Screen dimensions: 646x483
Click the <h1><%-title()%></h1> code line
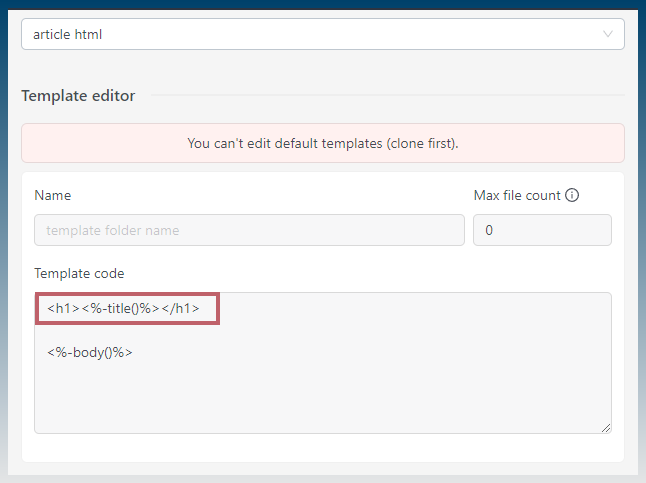coord(123,308)
